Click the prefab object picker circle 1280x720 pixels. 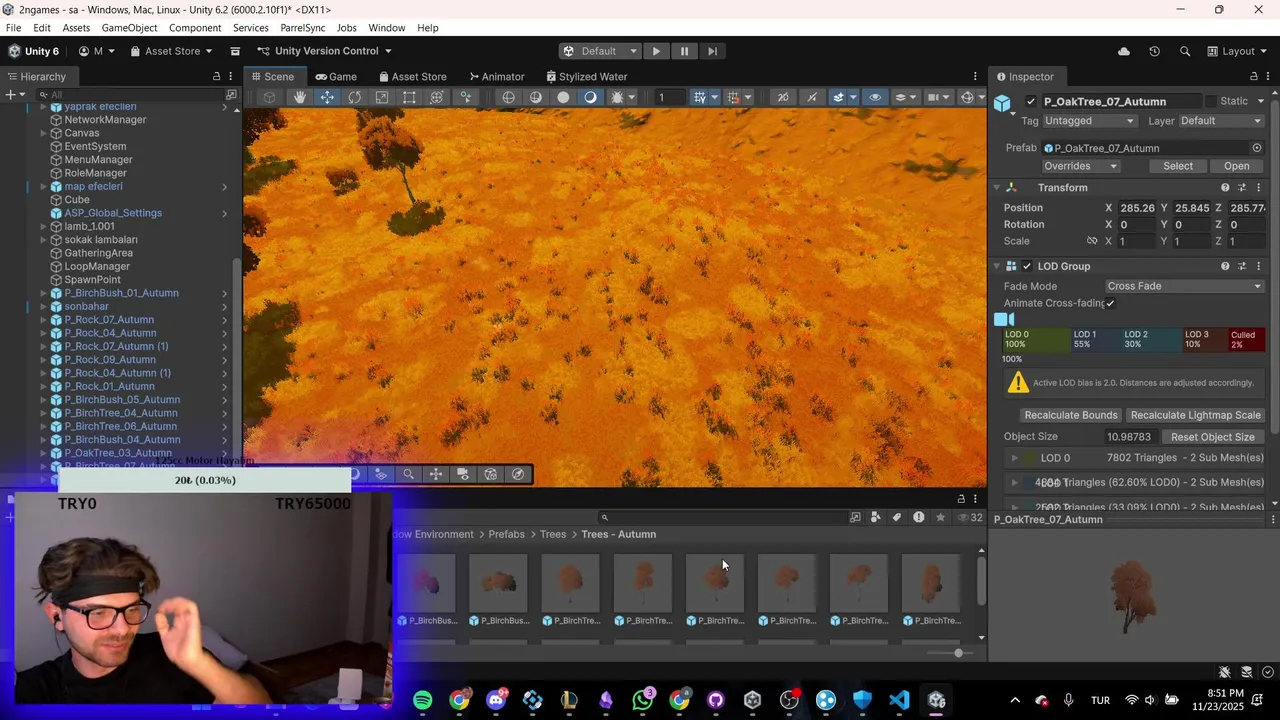coord(1257,148)
